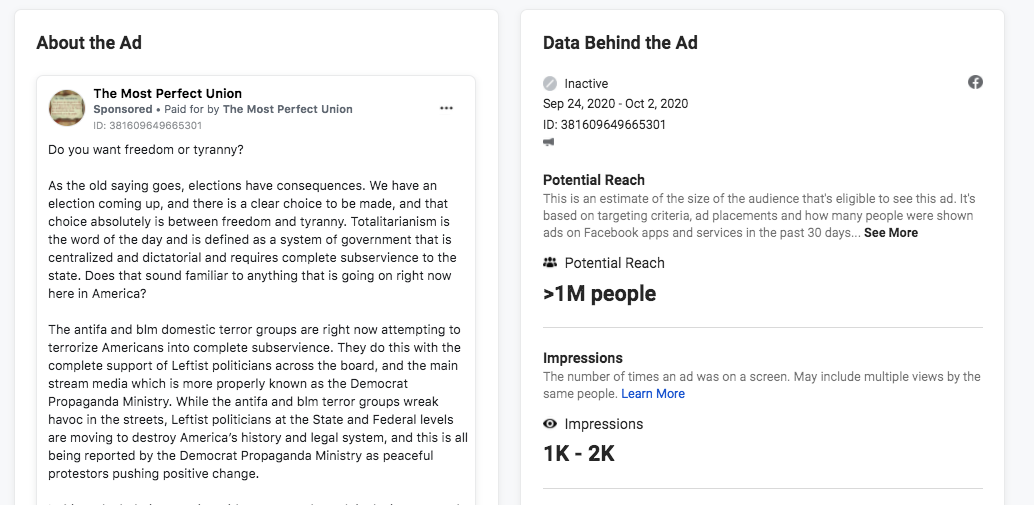Click the date range Sep 24 - Oct 2

tap(615, 104)
